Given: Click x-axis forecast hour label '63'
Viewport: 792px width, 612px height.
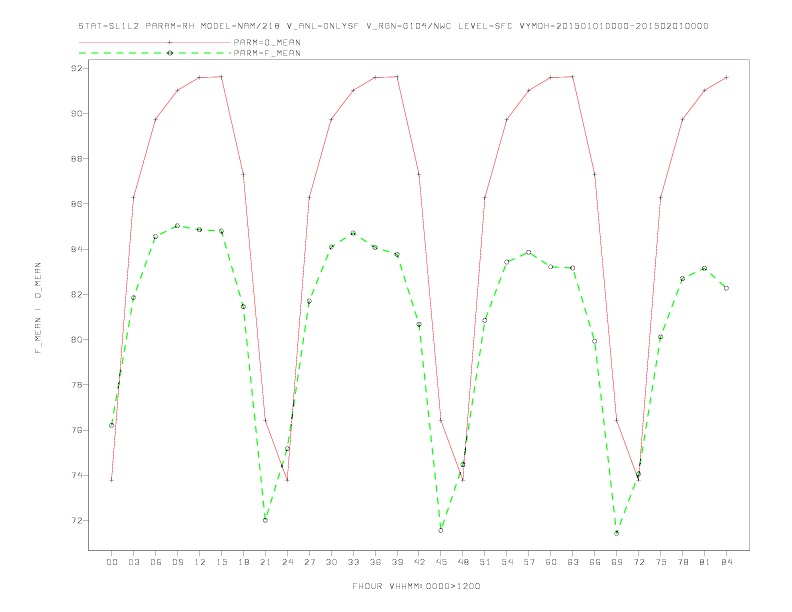Looking at the screenshot, I should point(573,562).
